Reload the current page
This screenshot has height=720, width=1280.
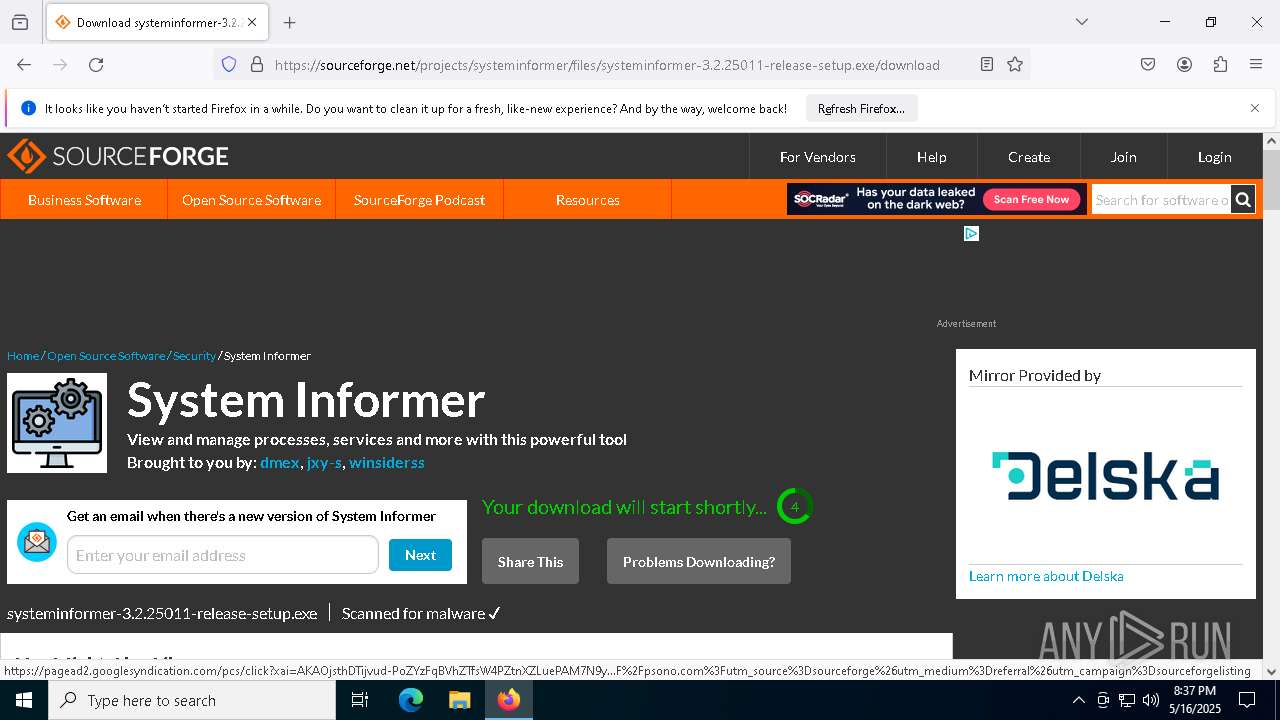(96, 64)
